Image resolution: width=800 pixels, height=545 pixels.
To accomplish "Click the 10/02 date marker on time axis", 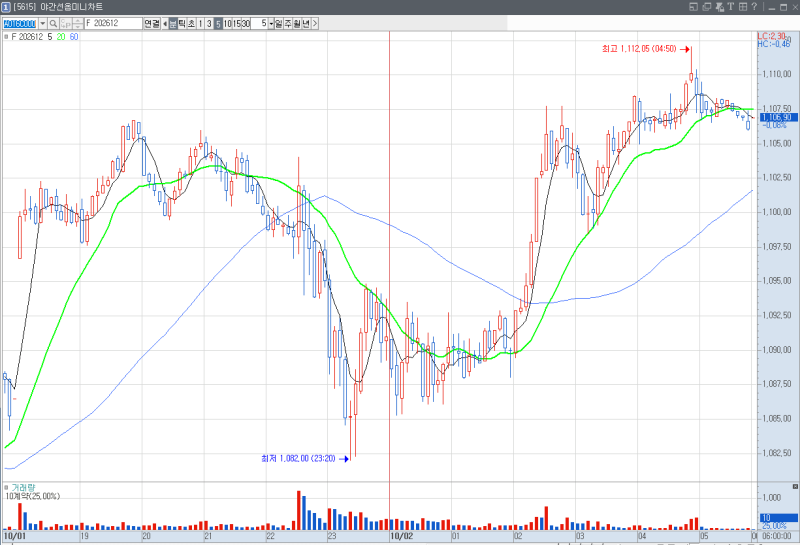I will (401, 536).
